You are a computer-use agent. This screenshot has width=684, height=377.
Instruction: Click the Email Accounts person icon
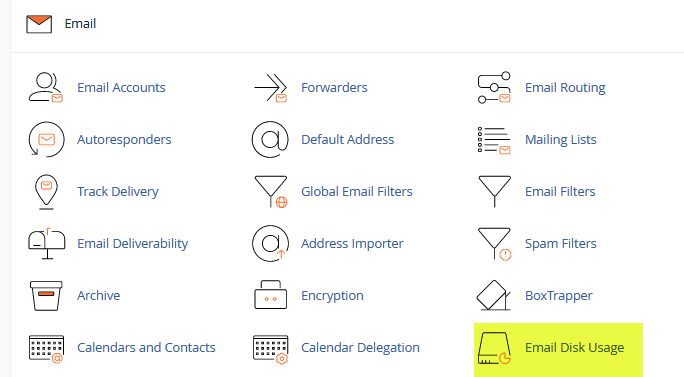[x=46, y=88]
